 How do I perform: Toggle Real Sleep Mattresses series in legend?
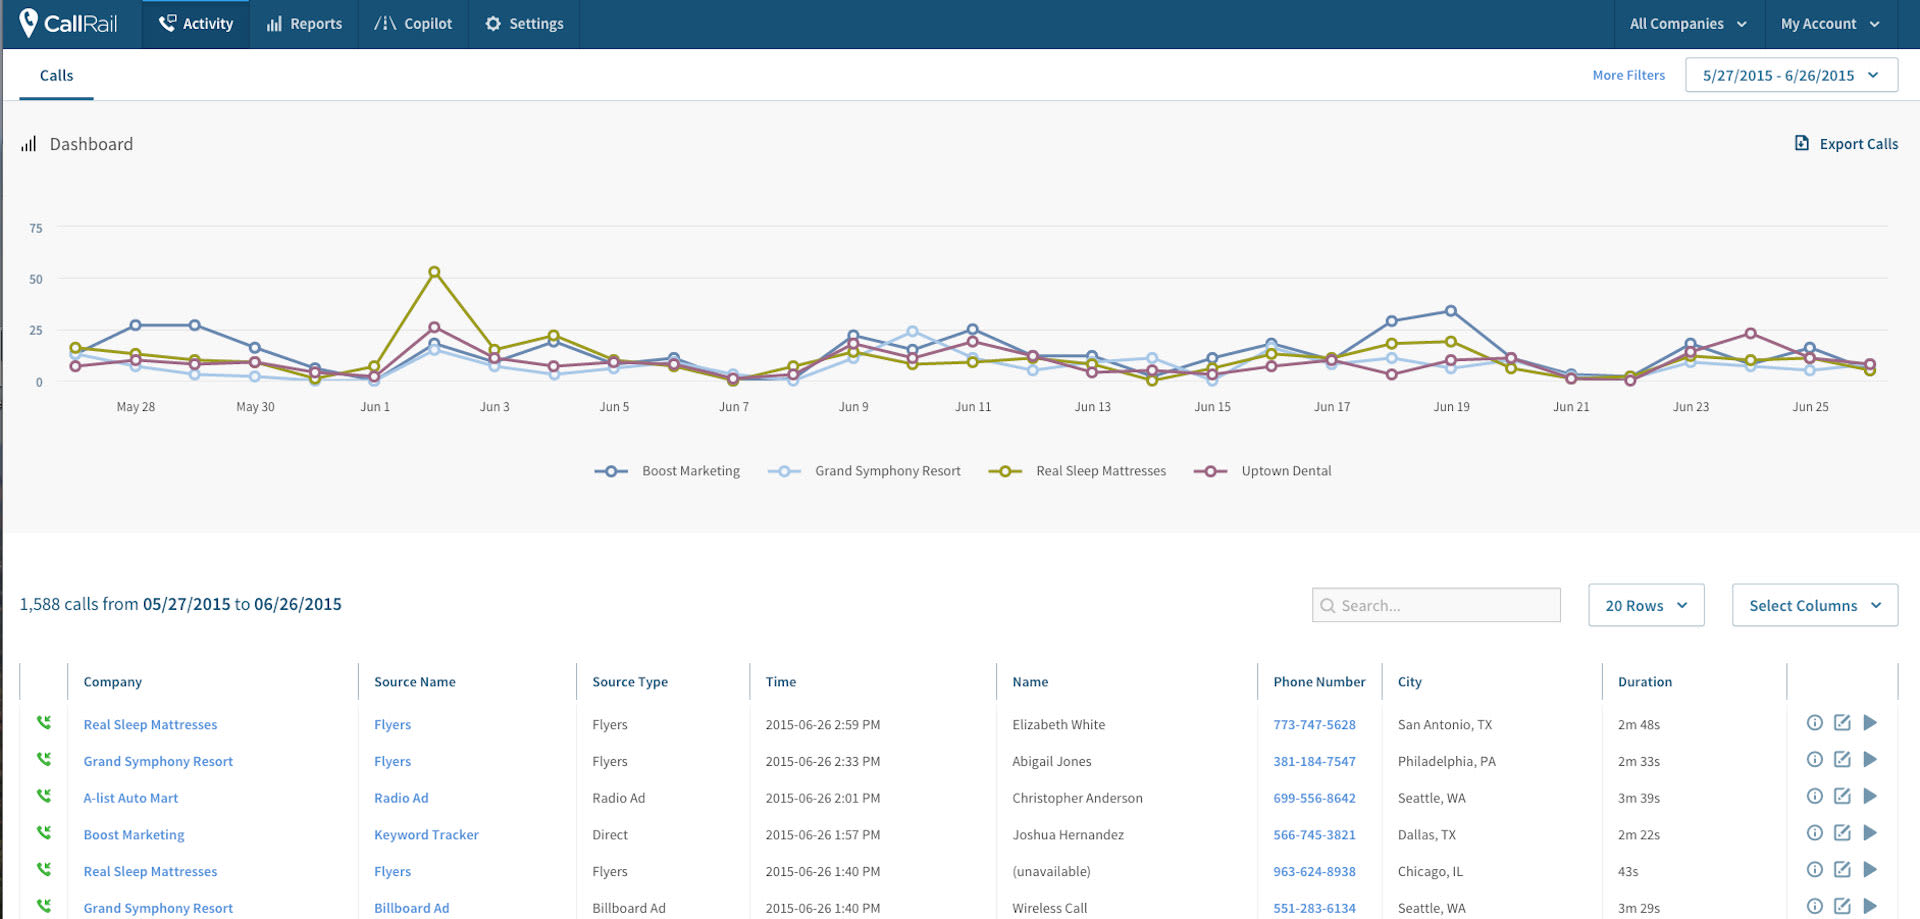[x=1077, y=471]
